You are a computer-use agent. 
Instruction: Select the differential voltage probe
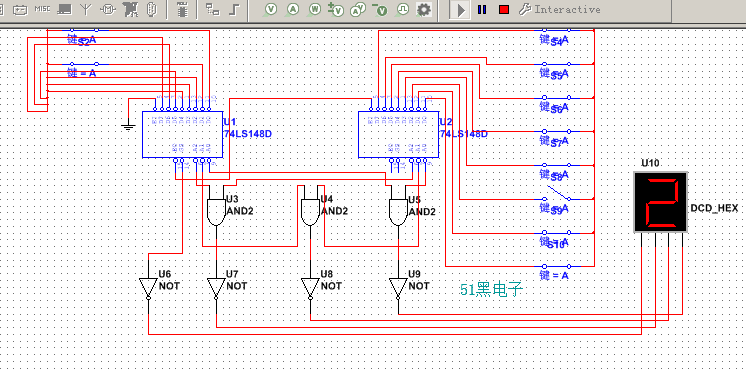pos(337,10)
